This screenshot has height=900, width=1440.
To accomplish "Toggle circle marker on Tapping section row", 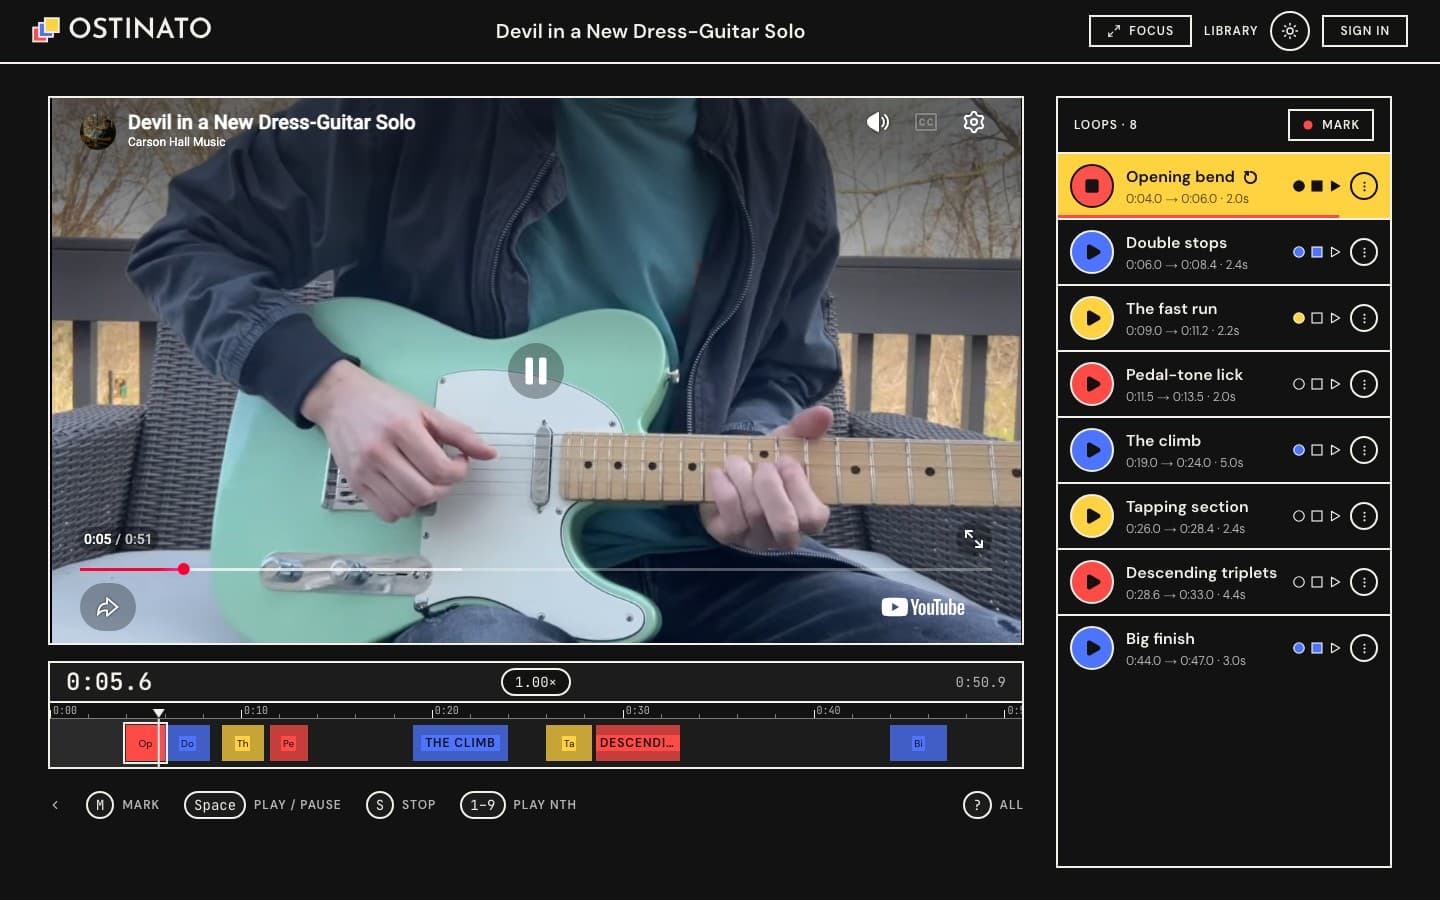I will pyautogui.click(x=1299, y=516).
